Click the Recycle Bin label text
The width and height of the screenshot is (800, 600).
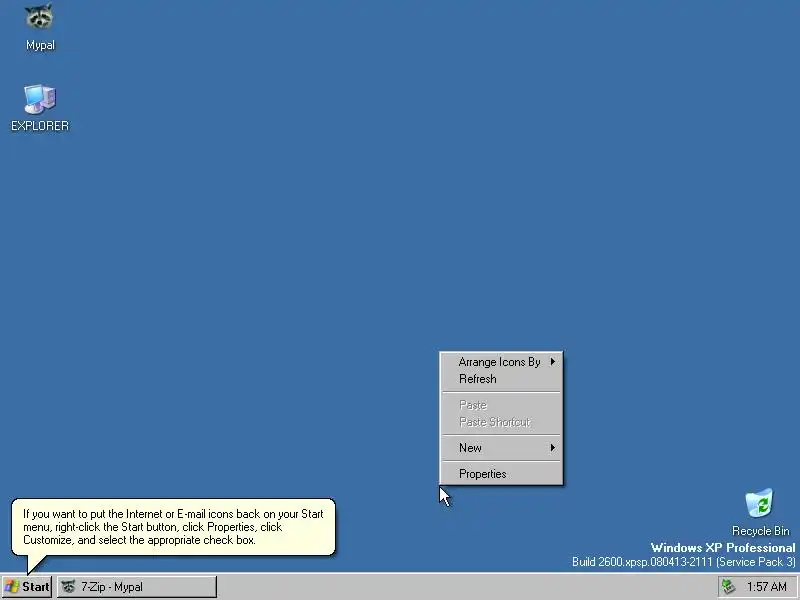760,531
